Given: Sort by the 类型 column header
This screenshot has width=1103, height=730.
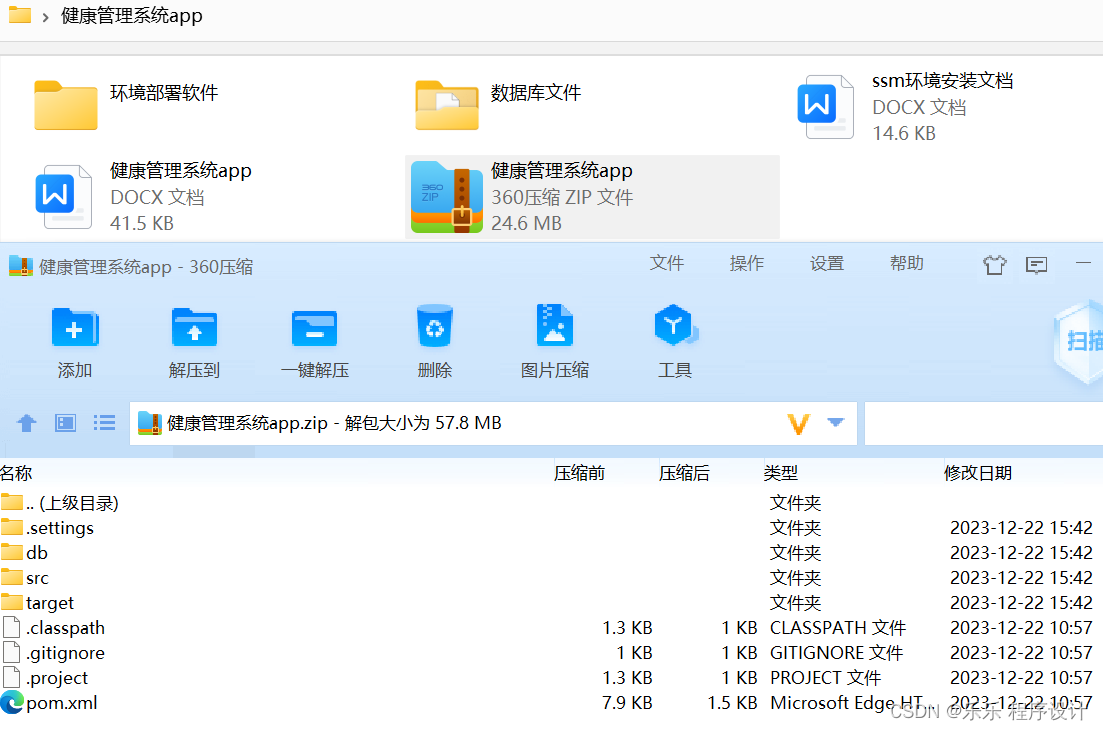Looking at the screenshot, I should (781, 473).
